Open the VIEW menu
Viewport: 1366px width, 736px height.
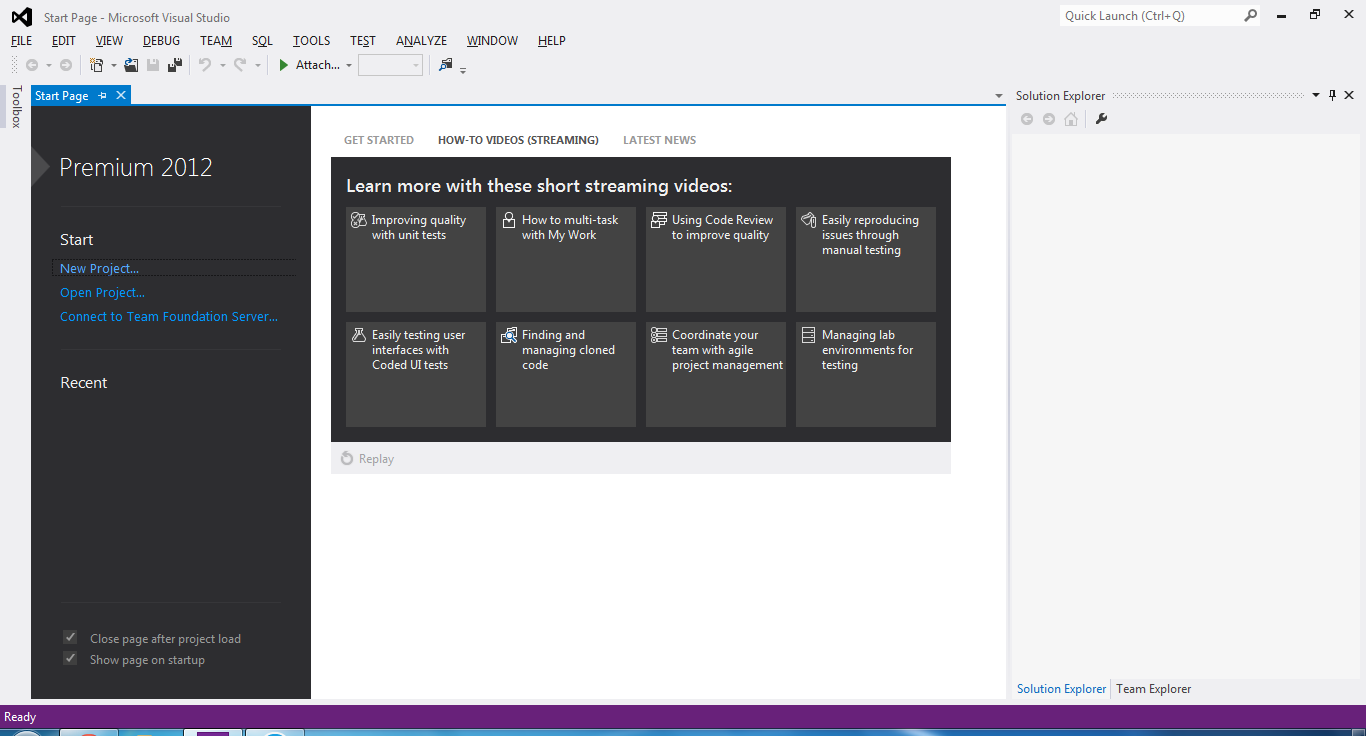tap(109, 41)
